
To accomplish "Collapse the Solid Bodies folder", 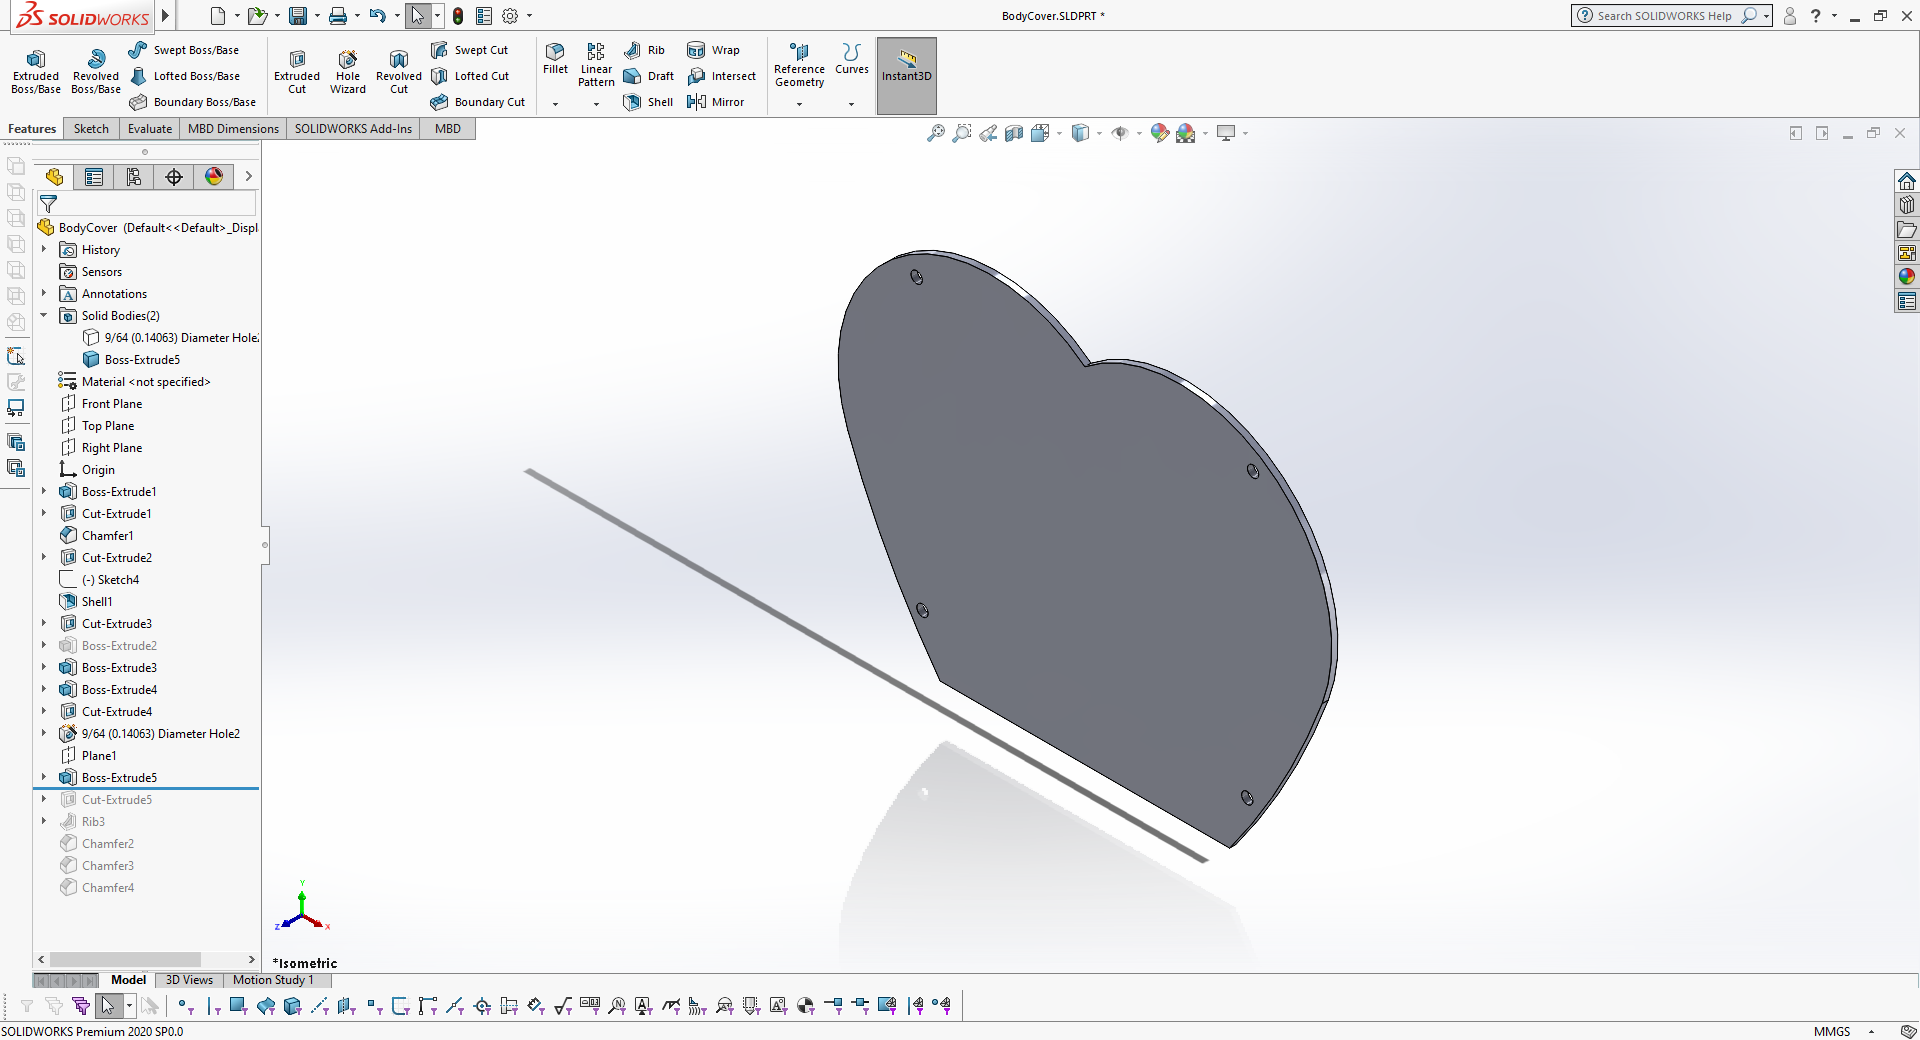I will click(x=44, y=315).
